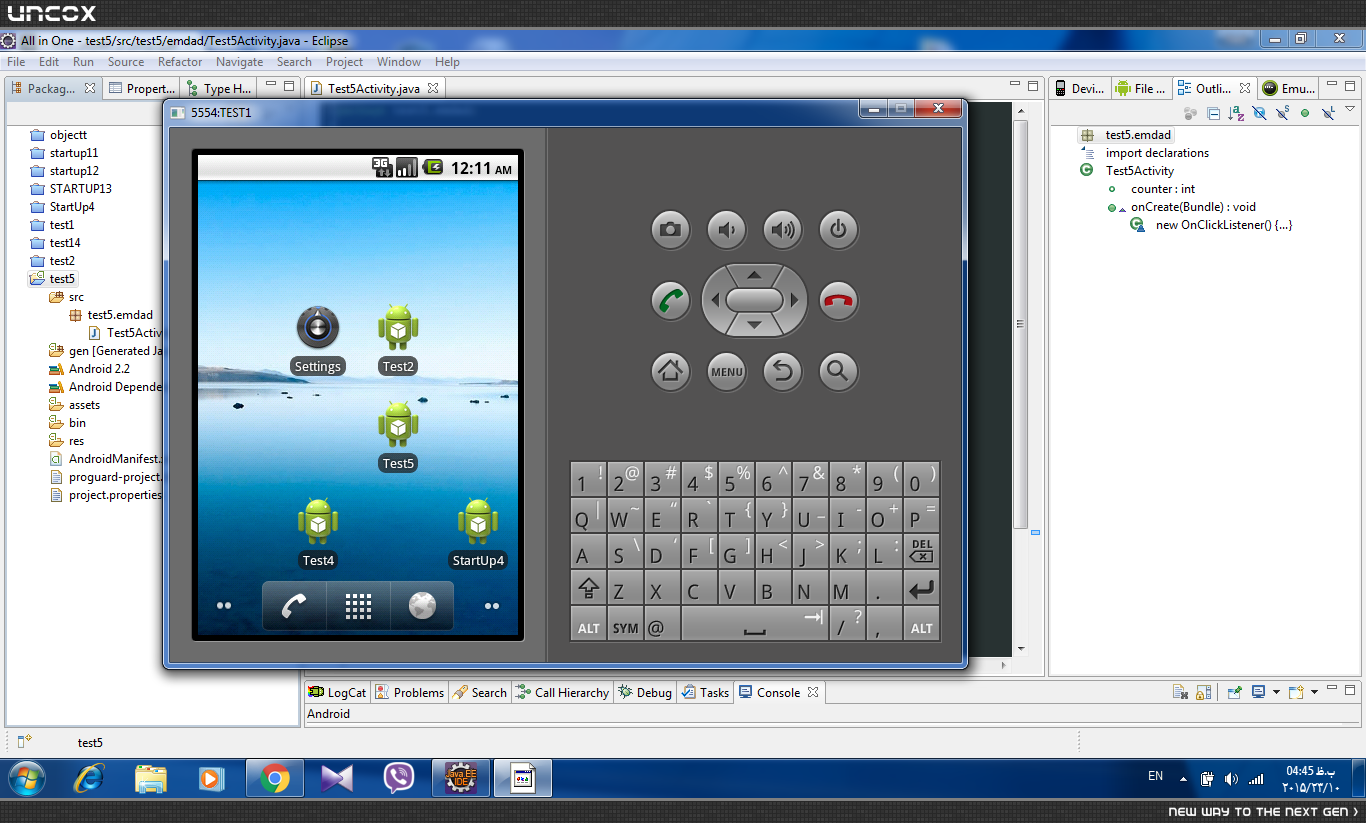Switch to the Devices tab
The width and height of the screenshot is (1366, 823).
(1079, 88)
